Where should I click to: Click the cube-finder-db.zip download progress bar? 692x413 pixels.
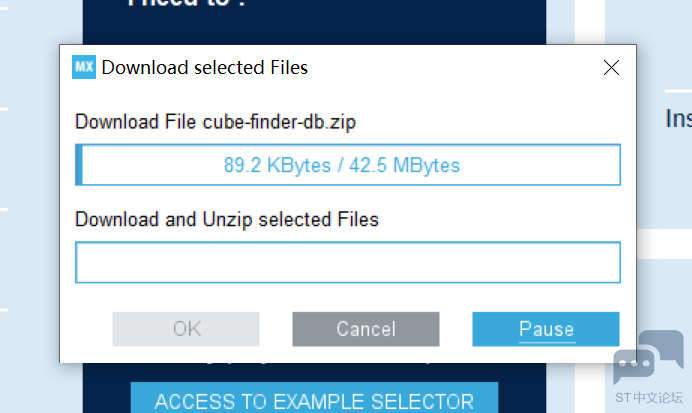pyautogui.click(x=348, y=165)
